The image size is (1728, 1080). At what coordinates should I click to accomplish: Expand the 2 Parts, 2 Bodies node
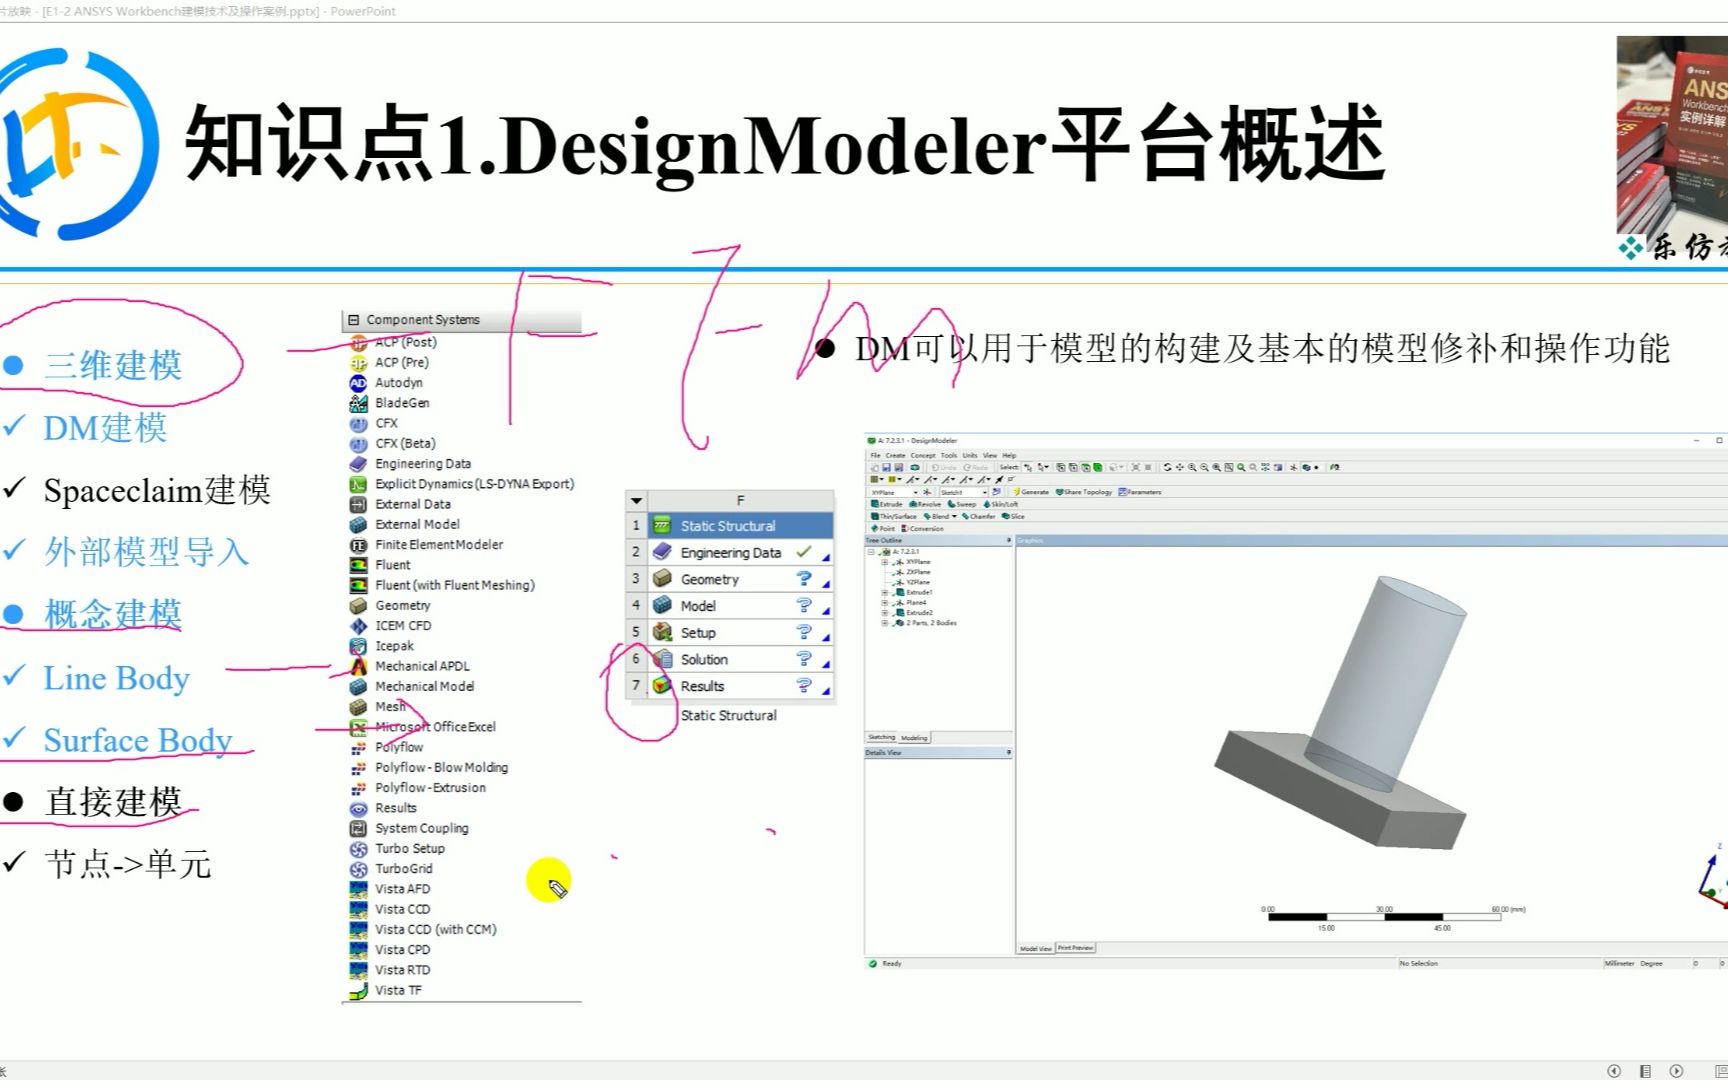[x=884, y=623]
